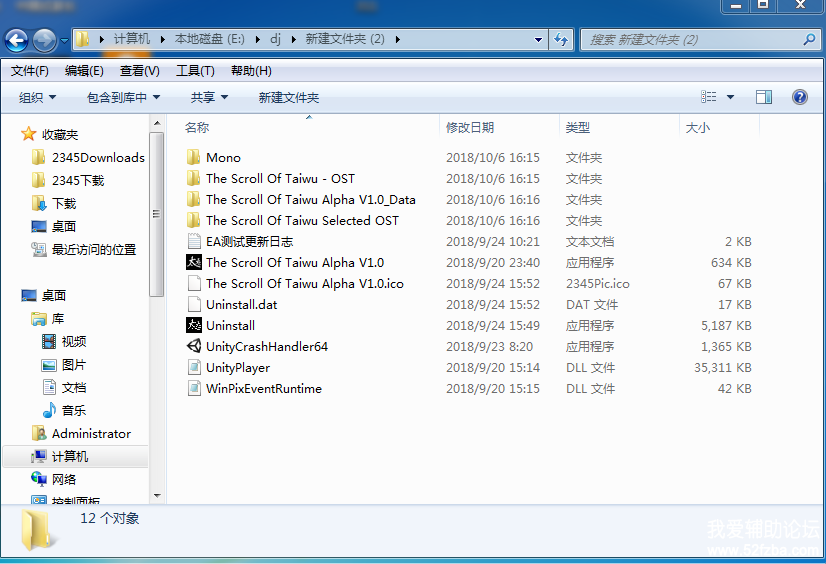Change view with the view icon
826x564 pixels.
coord(709,97)
